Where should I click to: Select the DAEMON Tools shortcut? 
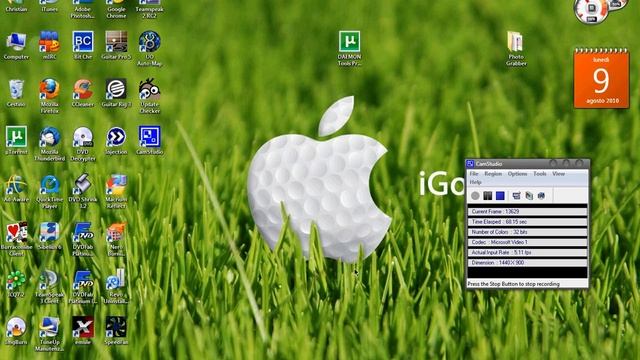click(x=349, y=49)
